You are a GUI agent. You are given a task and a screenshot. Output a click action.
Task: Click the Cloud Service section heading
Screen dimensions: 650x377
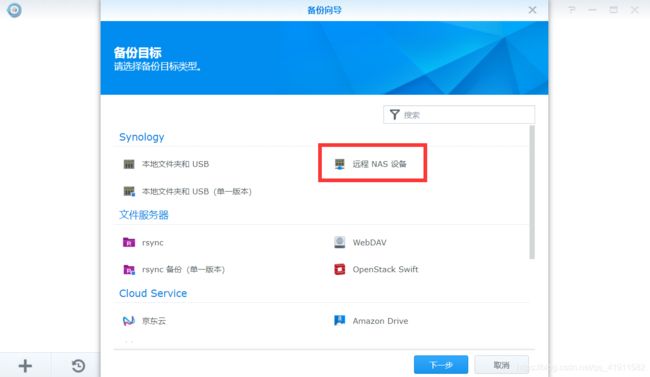[x=153, y=293]
